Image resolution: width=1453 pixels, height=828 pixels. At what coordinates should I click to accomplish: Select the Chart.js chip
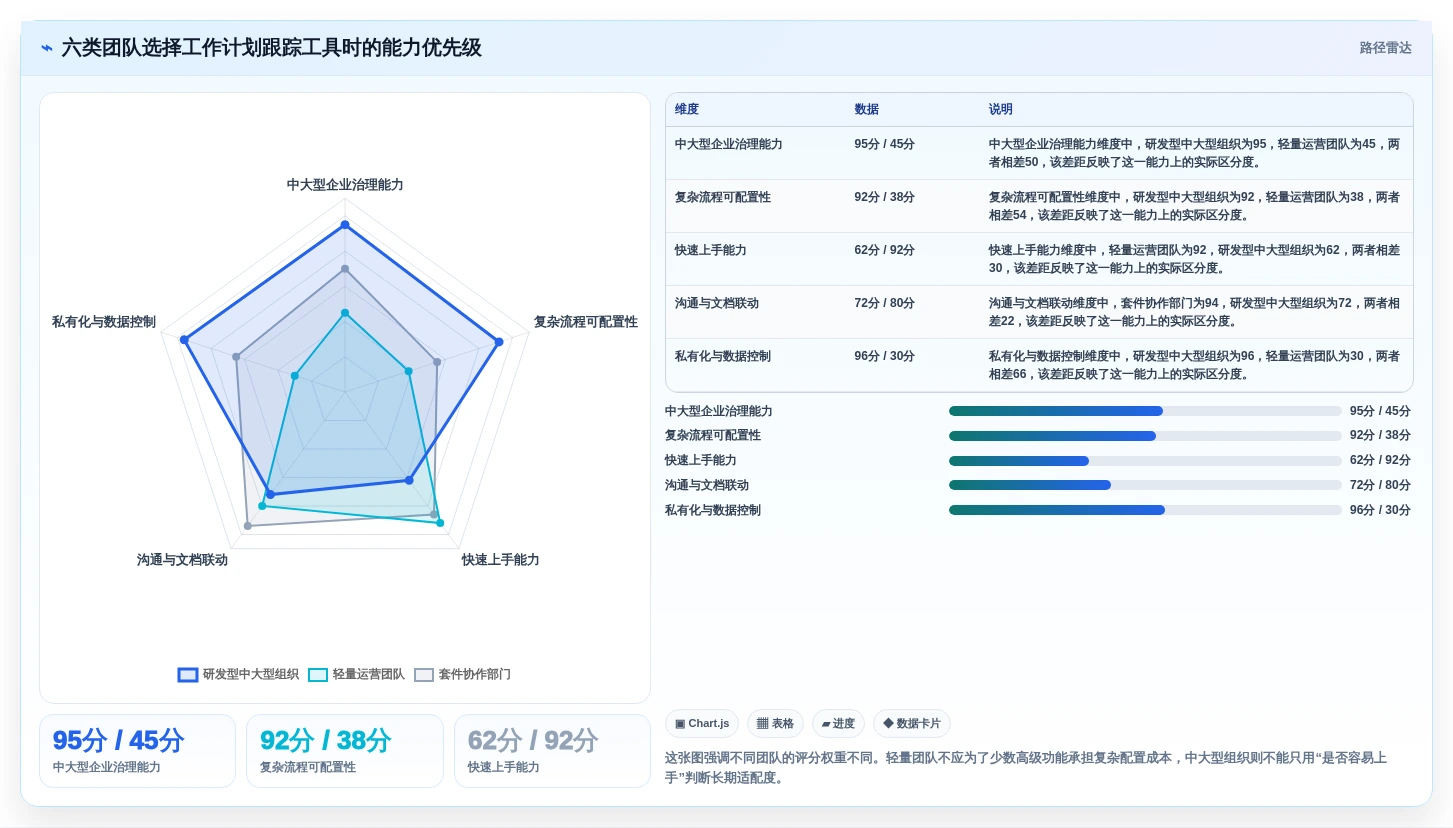702,724
